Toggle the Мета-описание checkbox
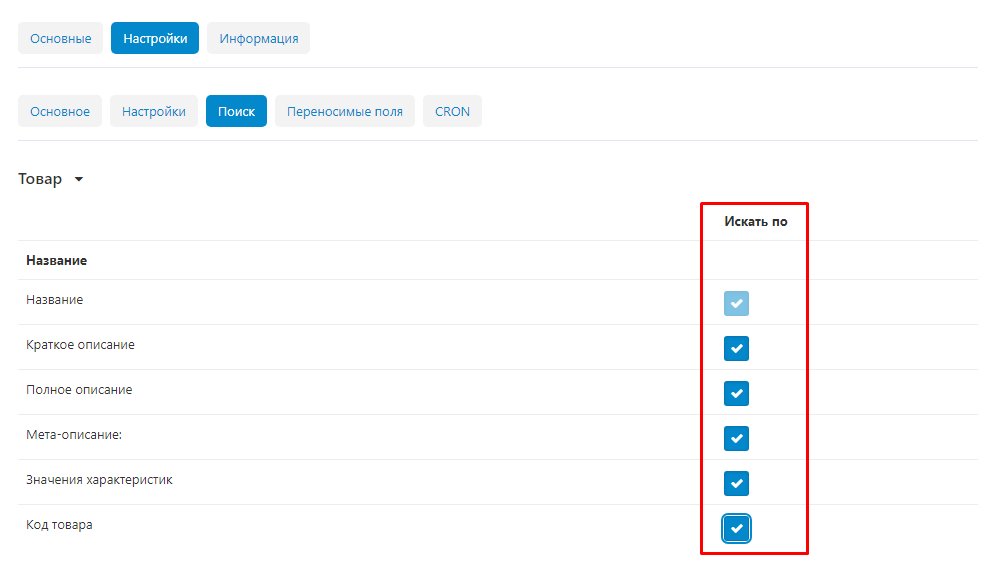The height and width of the screenshot is (573, 989). click(736, 438)
